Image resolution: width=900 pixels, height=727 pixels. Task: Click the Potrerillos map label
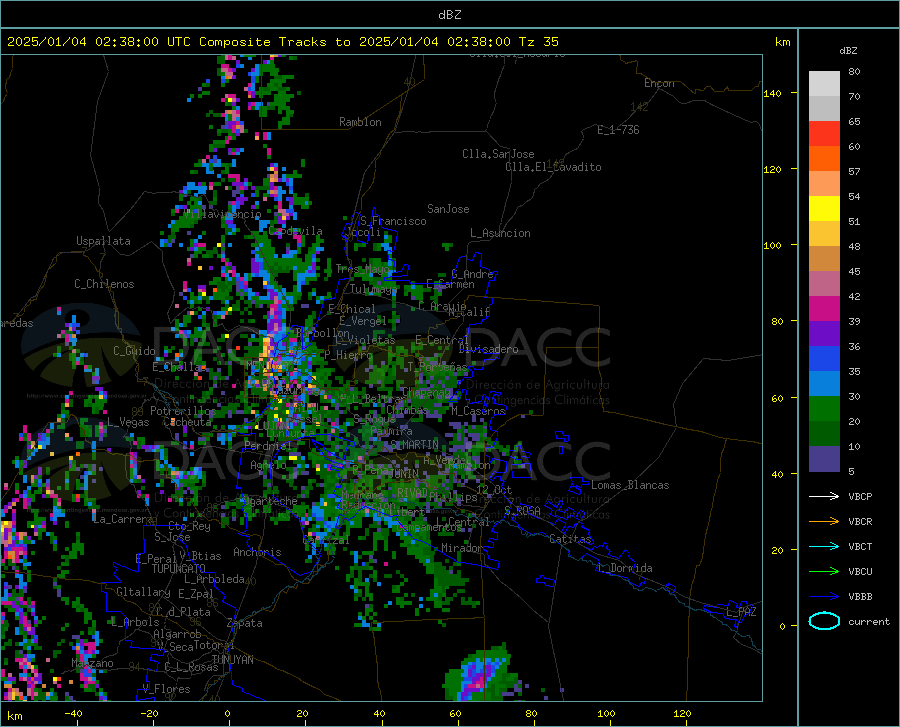click(x=183, y=411)
